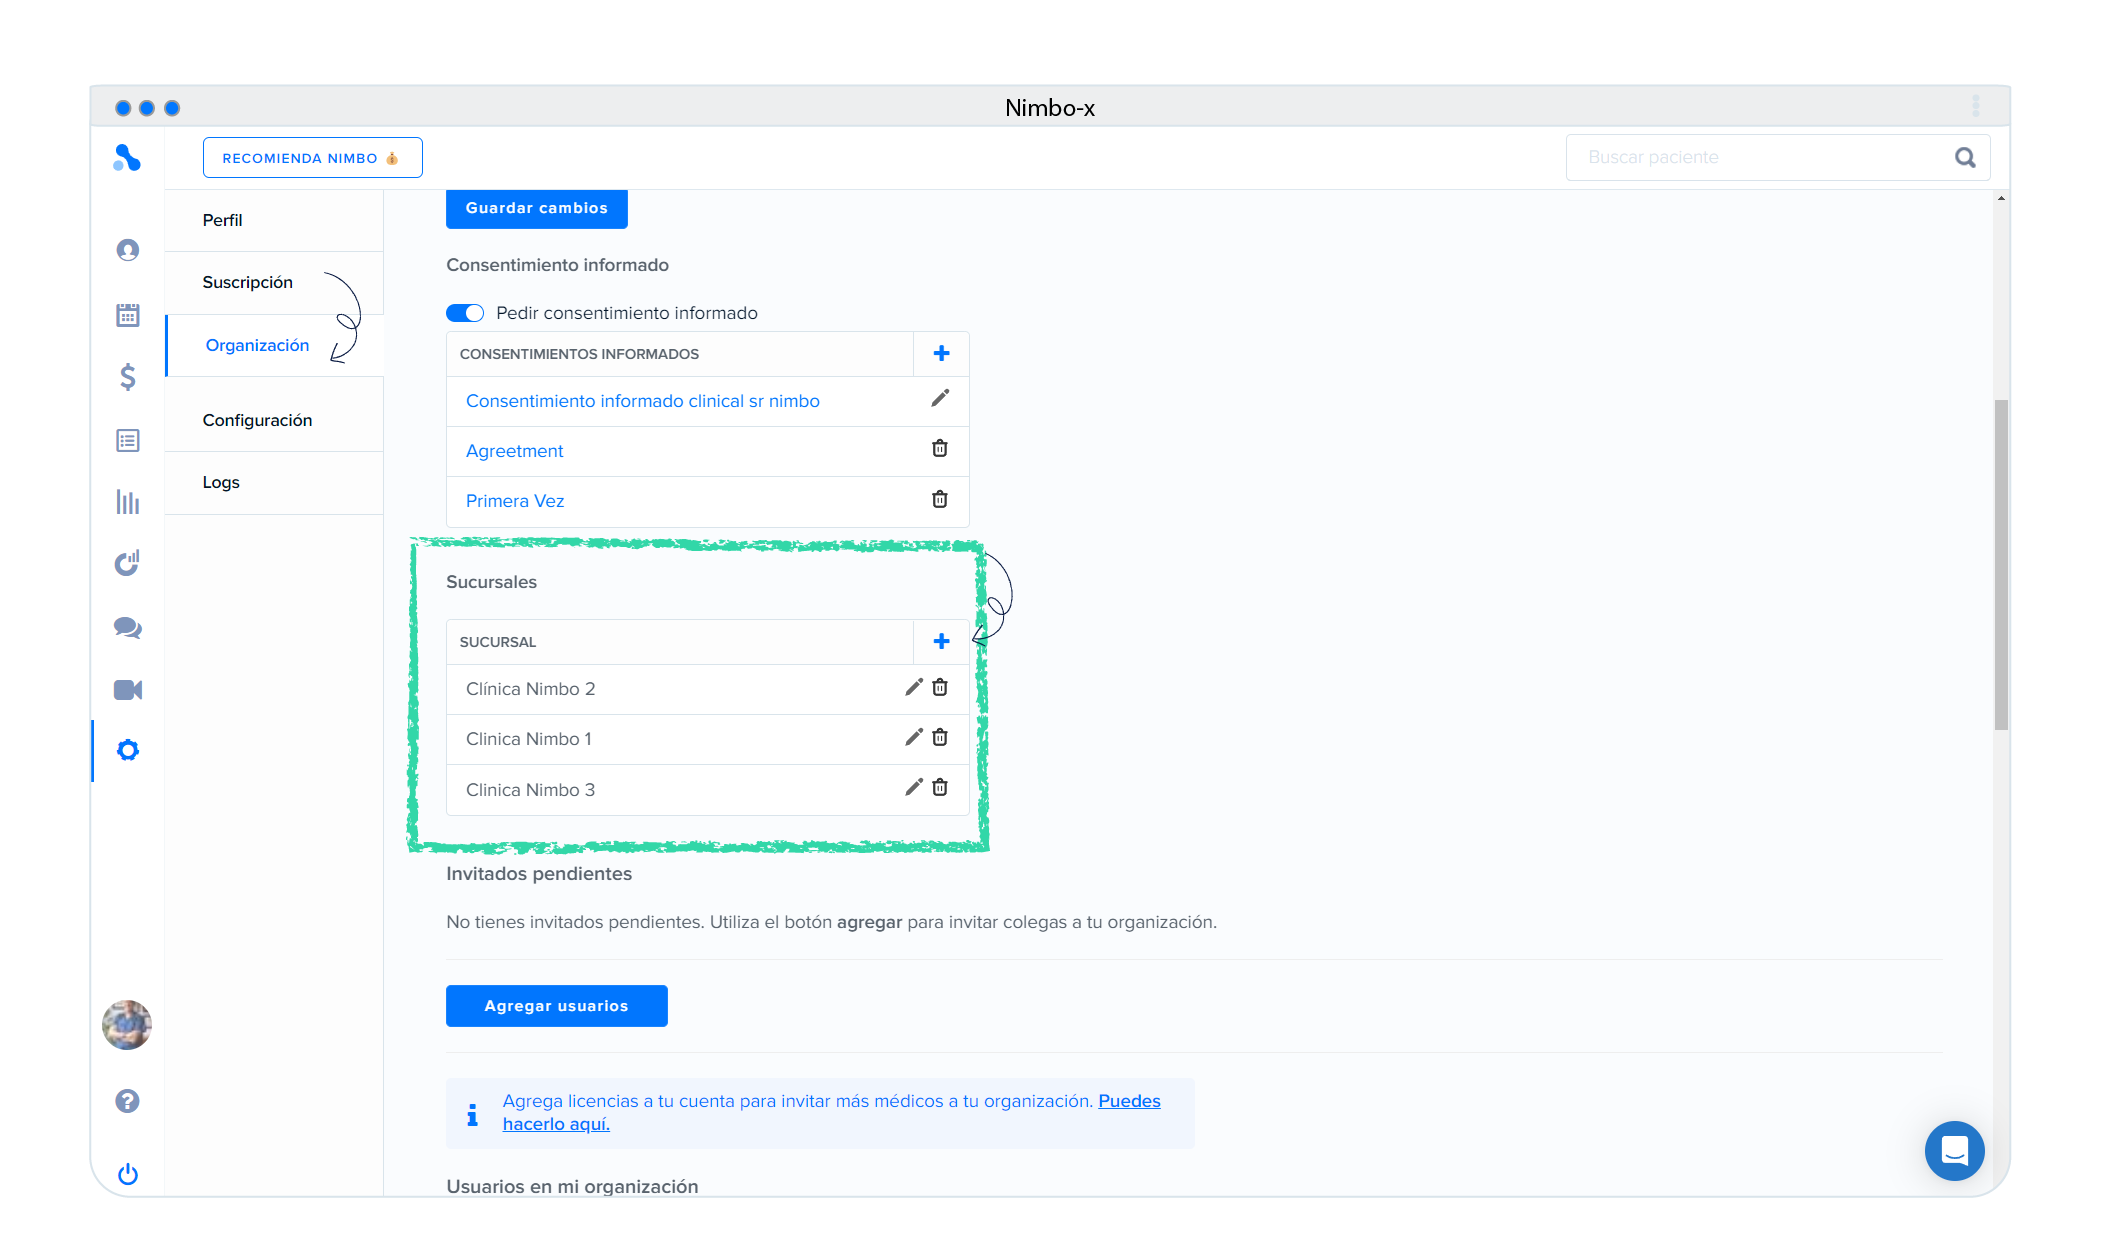Screen dimensions: 2101x1251
Task: Toggle Pedir consentimiento informado switch
Action: [465, 313]
